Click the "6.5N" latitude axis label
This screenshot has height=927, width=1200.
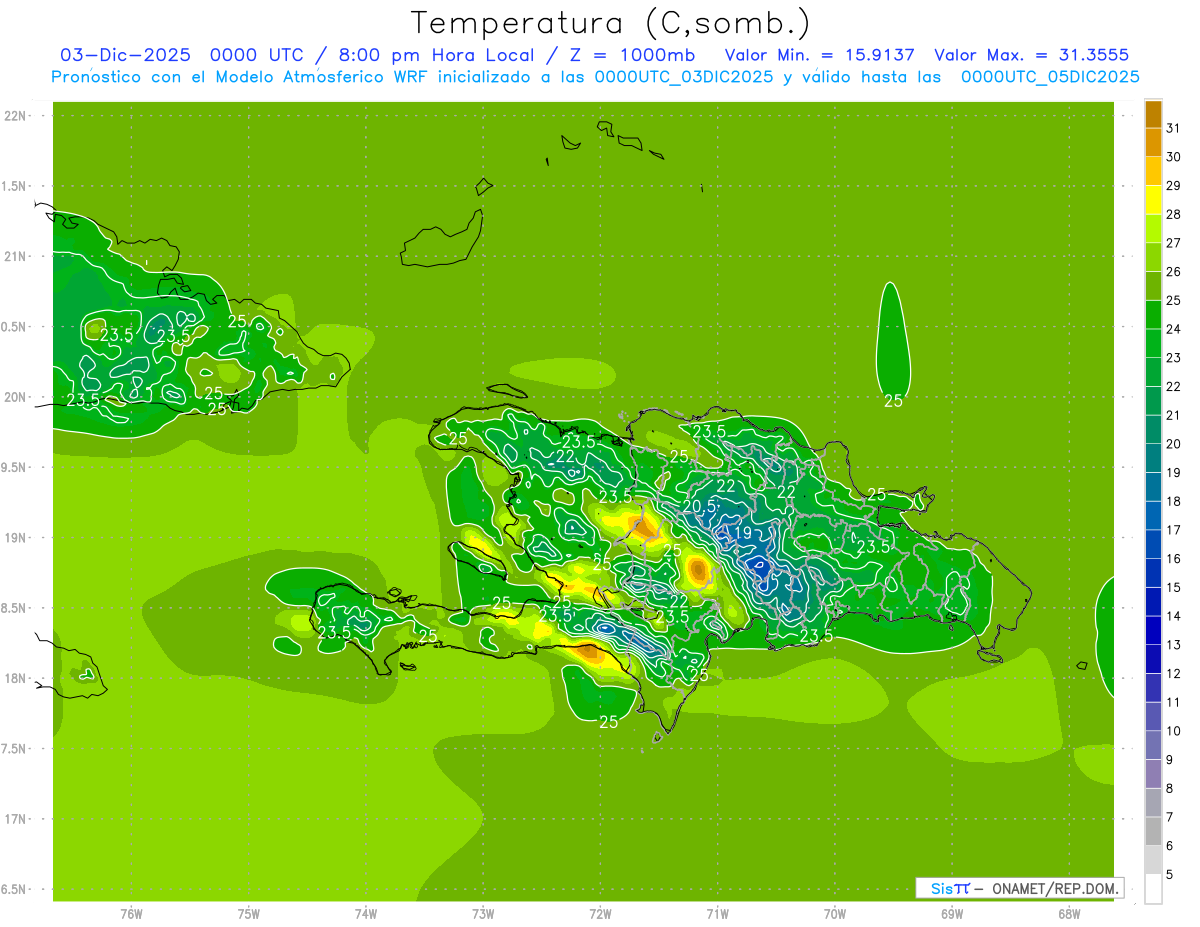click(x=12, y=890)
